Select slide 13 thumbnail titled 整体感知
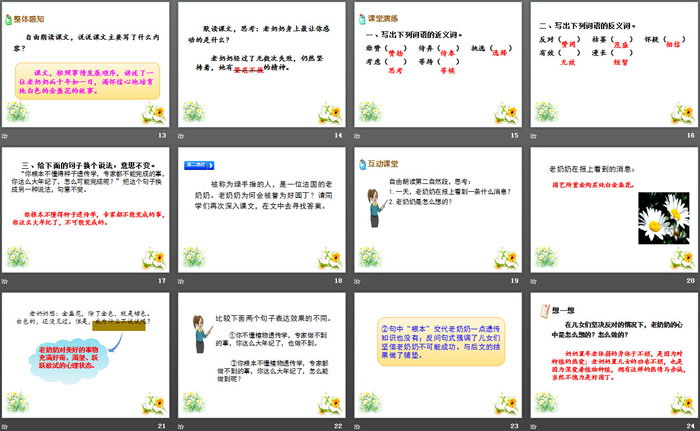 point(85,65)
